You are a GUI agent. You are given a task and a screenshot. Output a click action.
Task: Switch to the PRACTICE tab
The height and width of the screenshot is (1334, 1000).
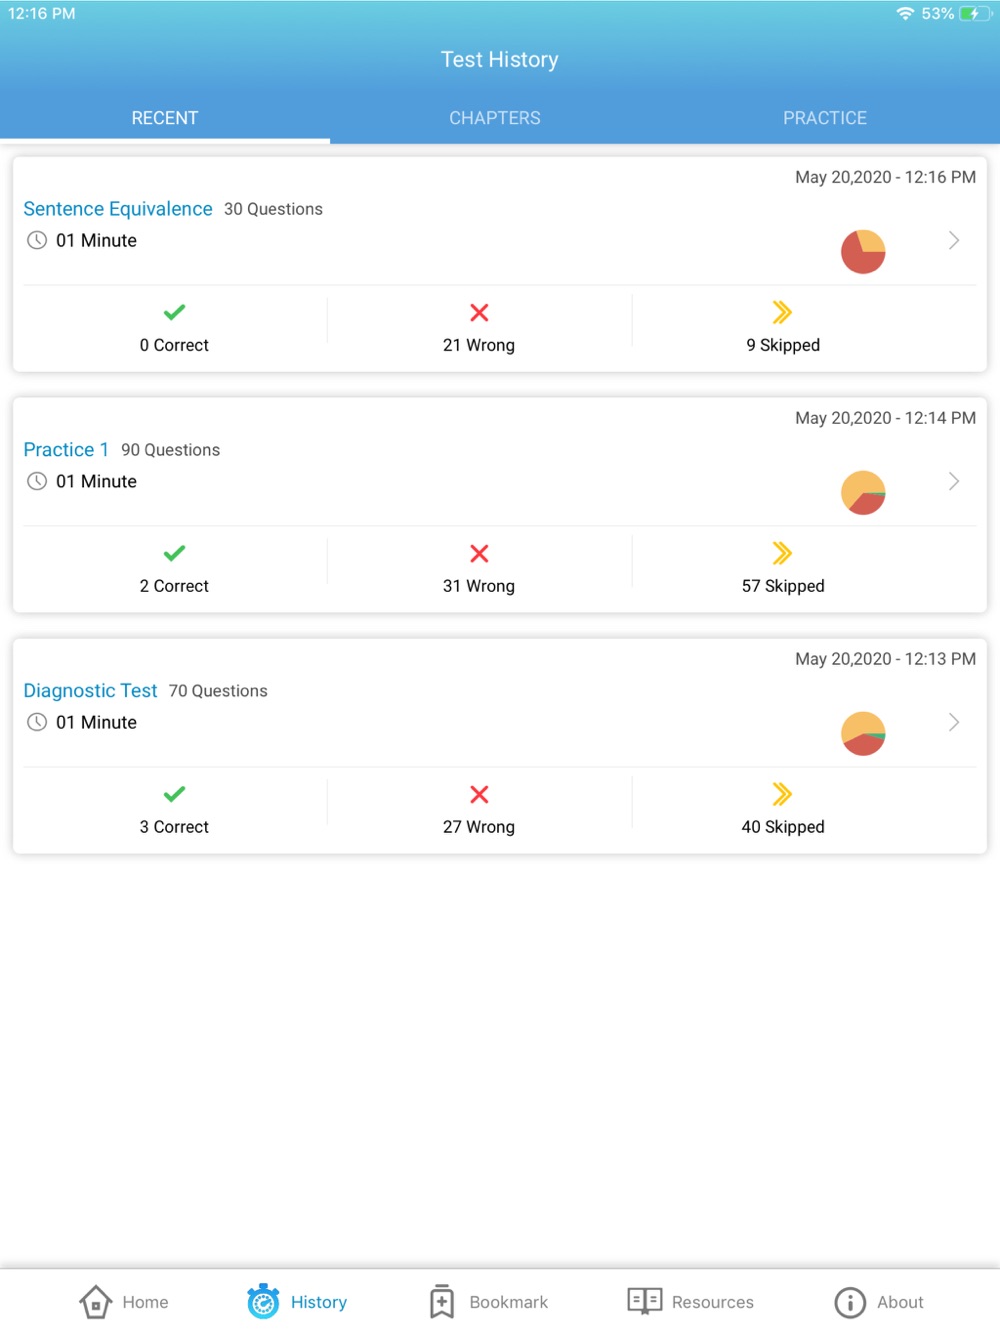(x=825, y=118)
